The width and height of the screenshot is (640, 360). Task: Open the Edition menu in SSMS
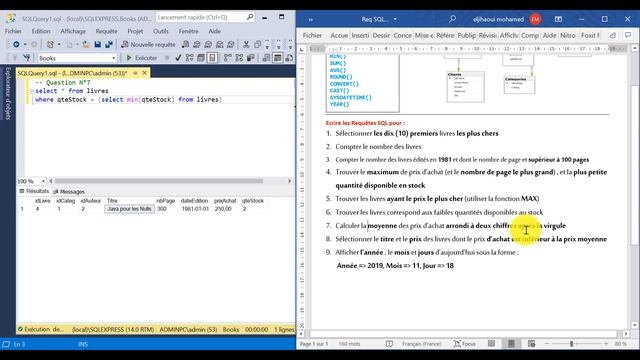click(41, 31)
